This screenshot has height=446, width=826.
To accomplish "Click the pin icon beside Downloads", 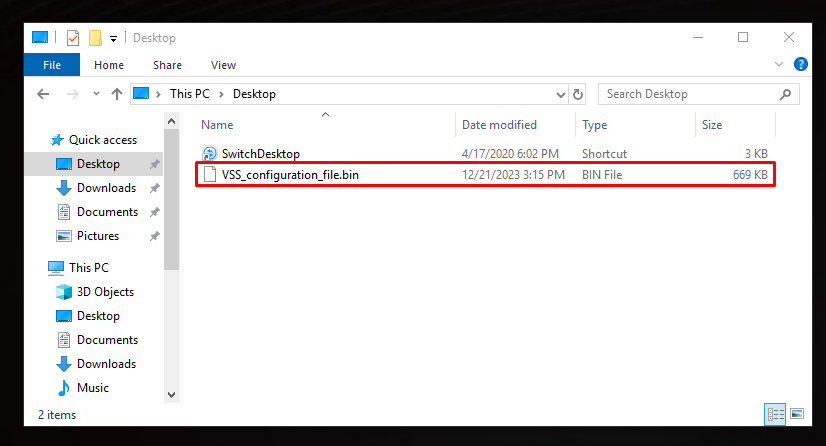I will tap(154, 188).
